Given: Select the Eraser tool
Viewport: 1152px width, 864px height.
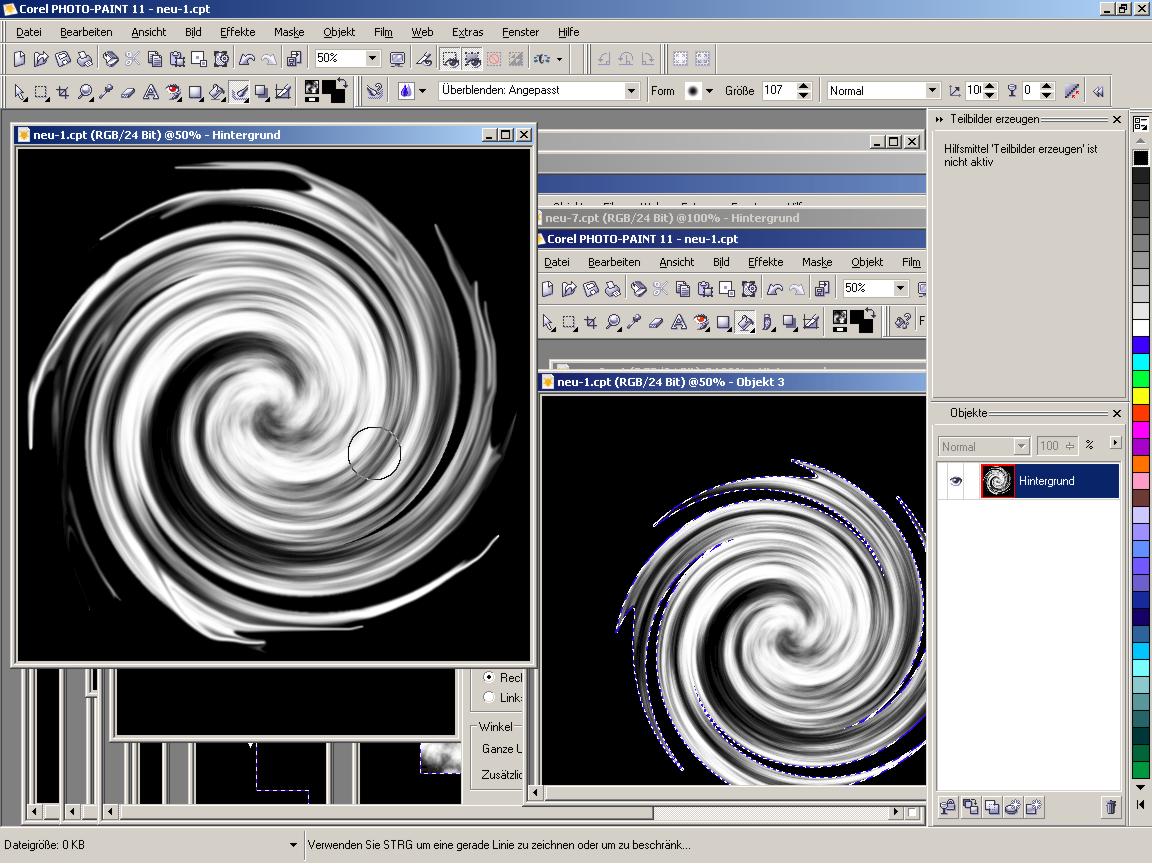Looking at the screenshot, I should coord(128,92).
